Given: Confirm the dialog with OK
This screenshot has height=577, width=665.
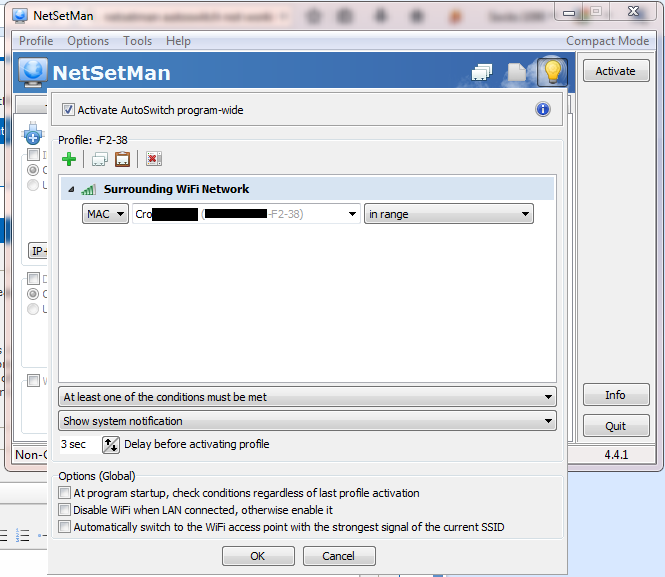Looking at the screenshot, I should coord(258,556).
